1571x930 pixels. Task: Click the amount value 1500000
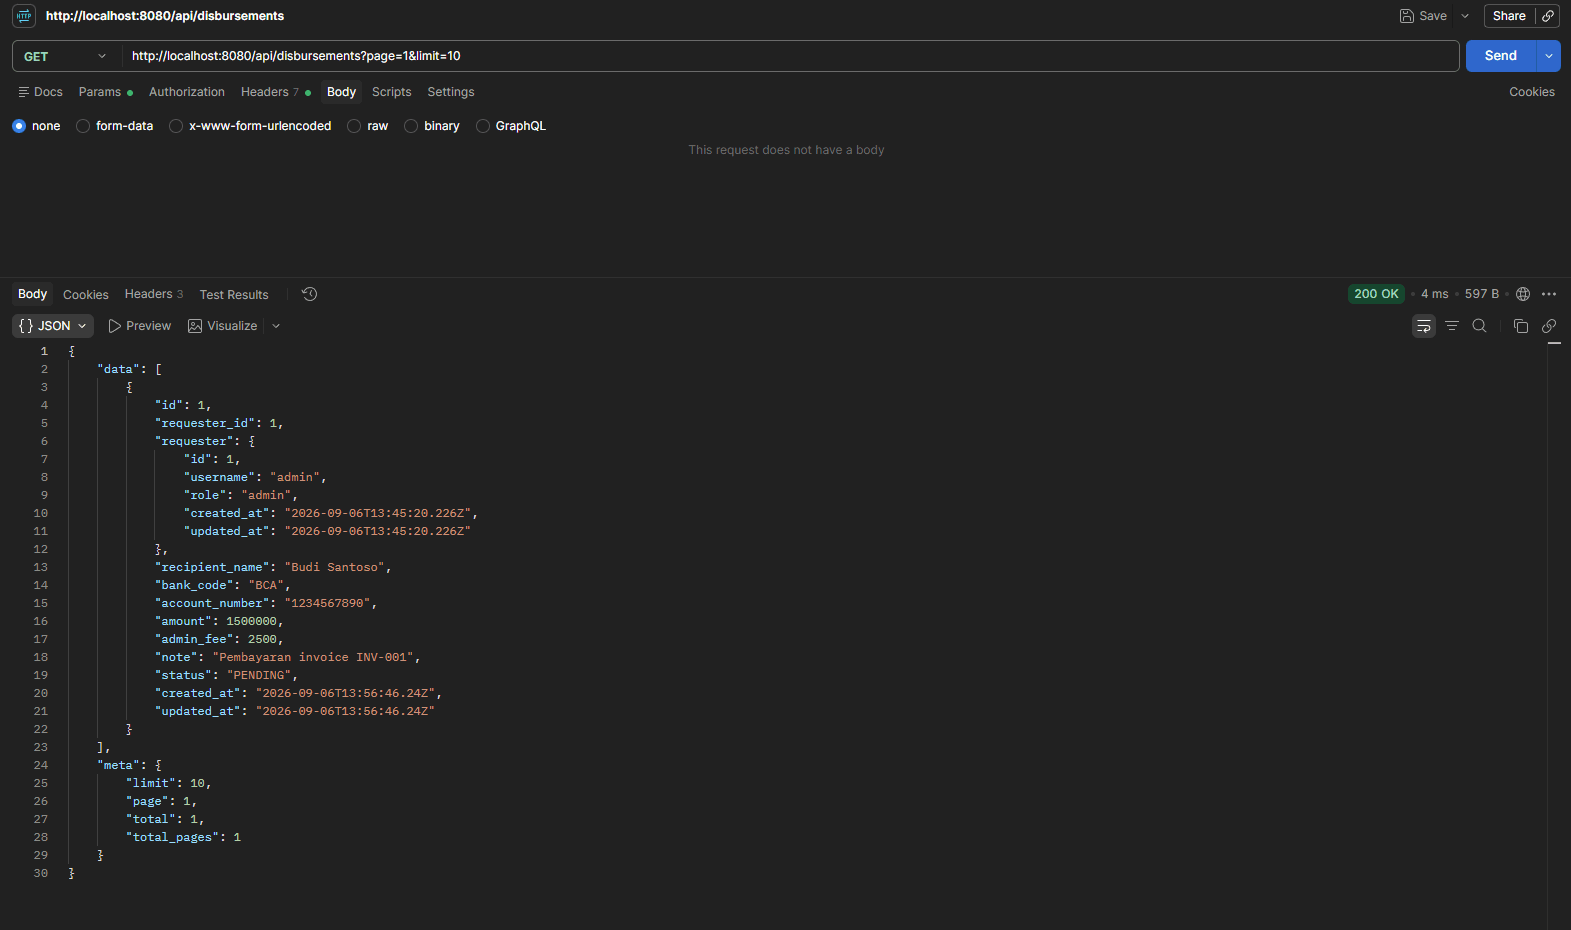(251, 621)
